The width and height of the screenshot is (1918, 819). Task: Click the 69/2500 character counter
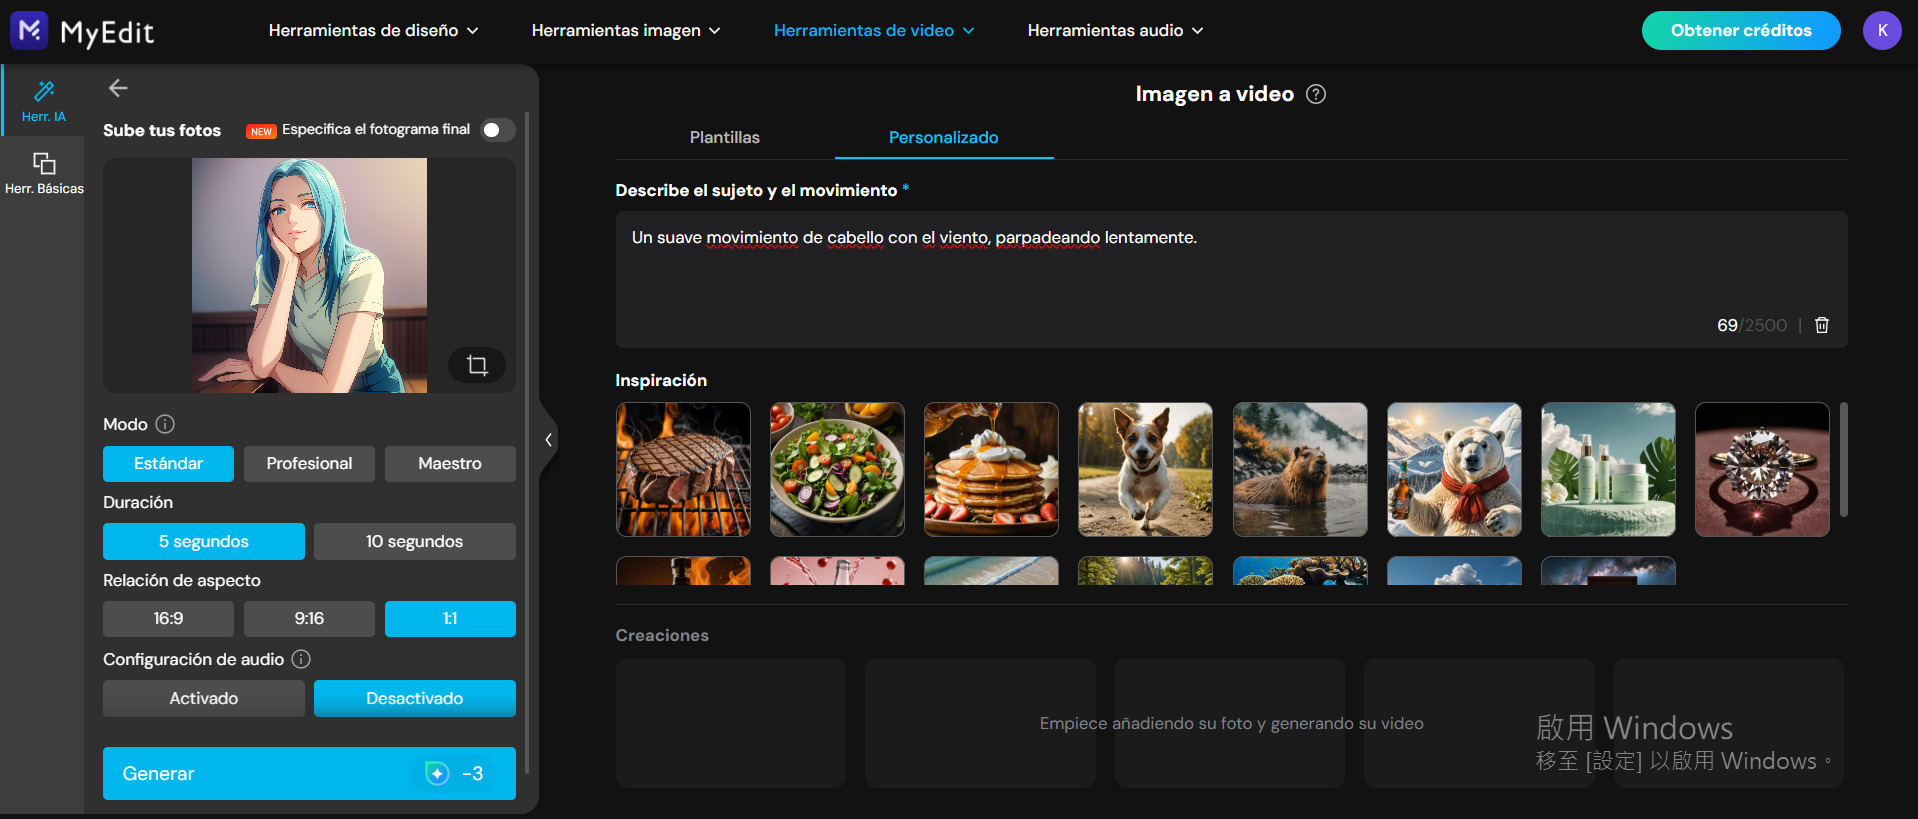point(1752,325)
